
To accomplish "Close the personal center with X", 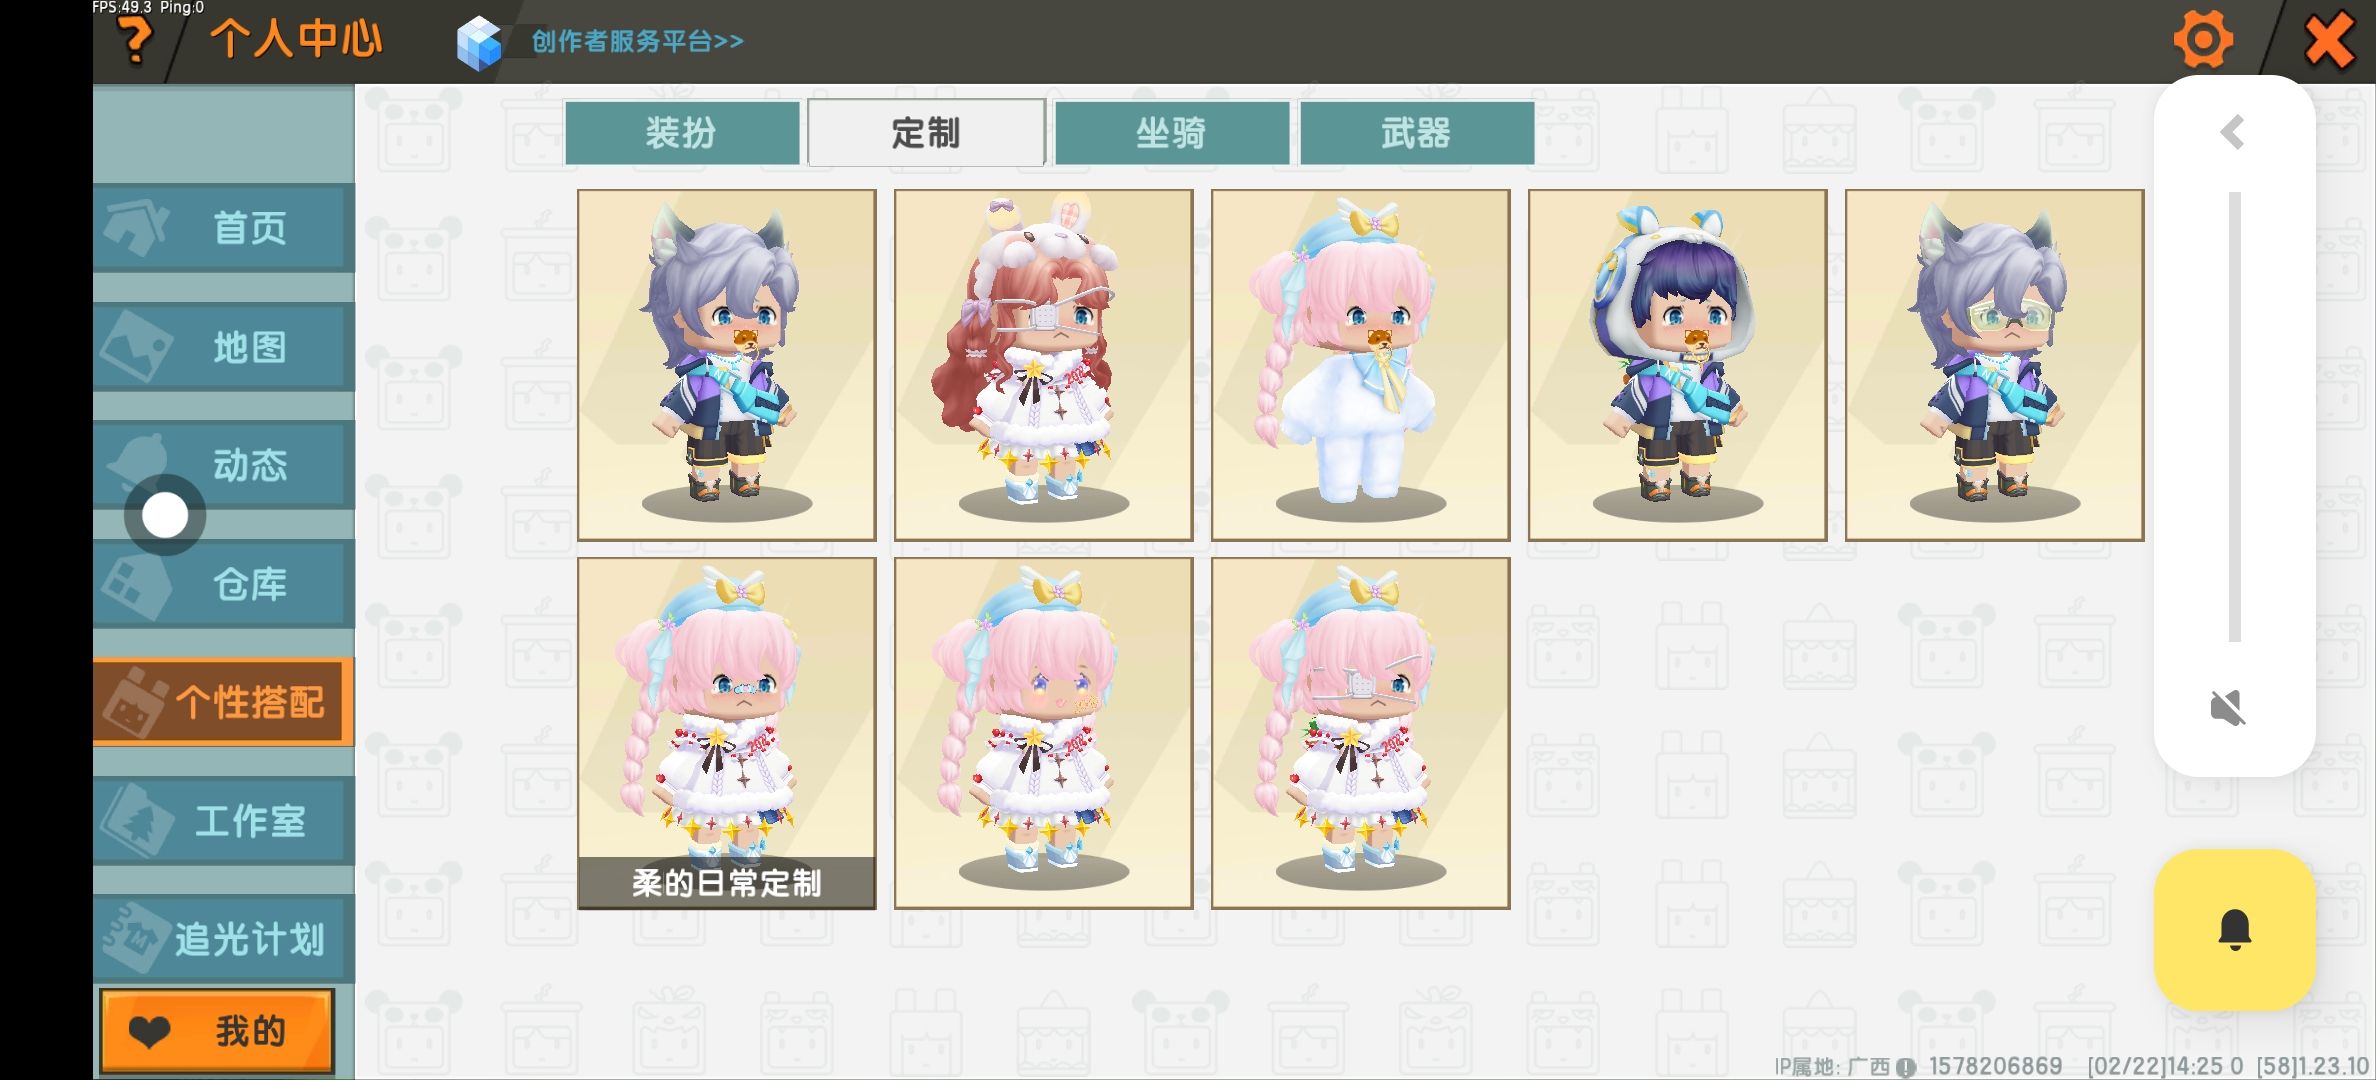I will (2328, 41).
